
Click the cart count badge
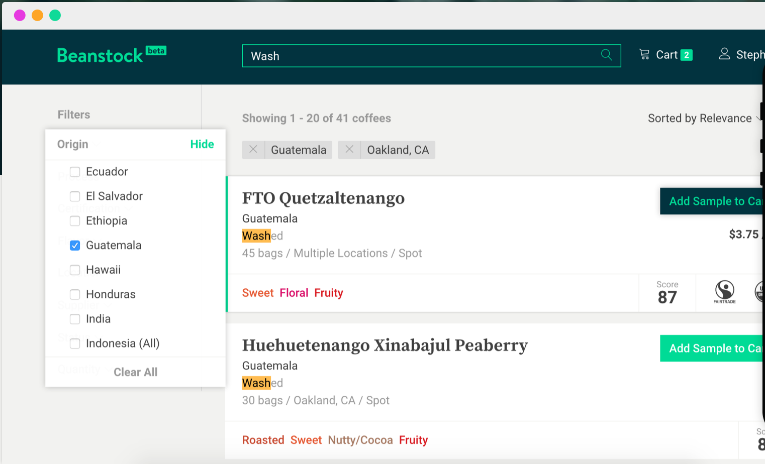[686, 55]
